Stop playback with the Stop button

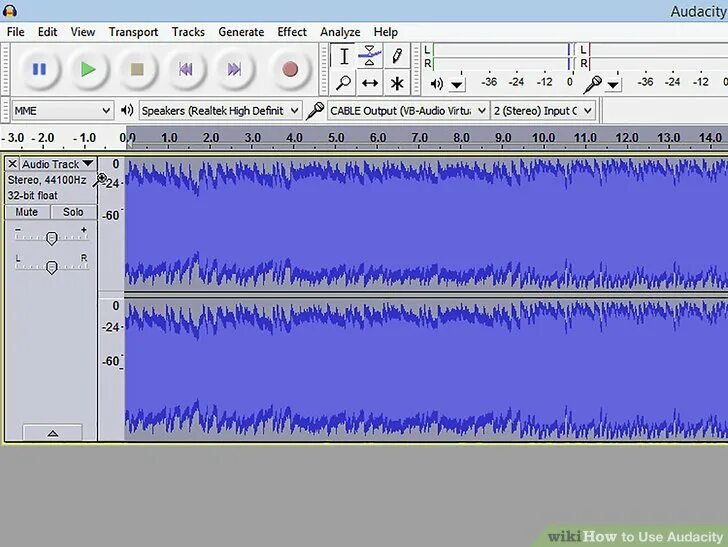pos(137,70)
